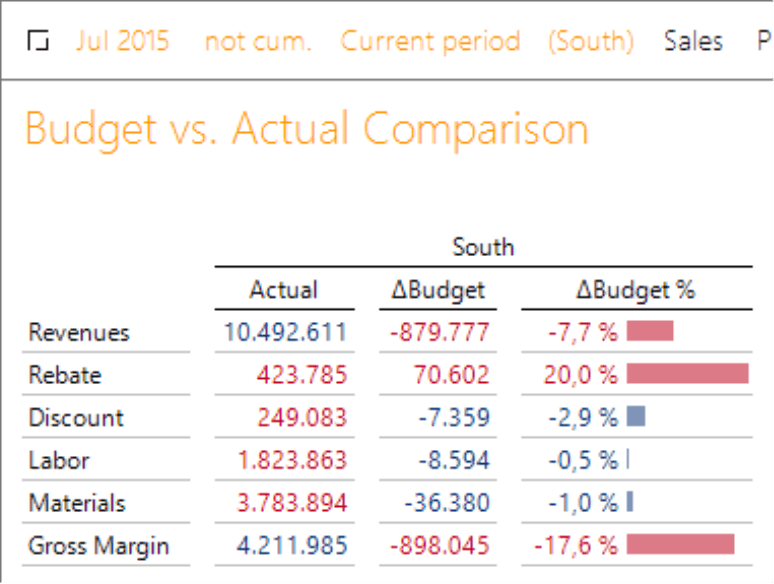Select the Discount row label
The image size is (774, 584).
click(76, 417)
